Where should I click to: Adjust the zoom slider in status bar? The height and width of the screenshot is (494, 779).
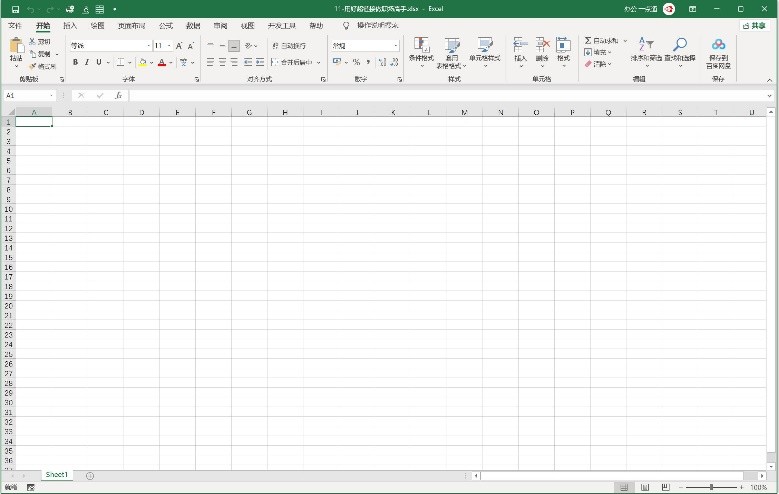pos(711,487)
